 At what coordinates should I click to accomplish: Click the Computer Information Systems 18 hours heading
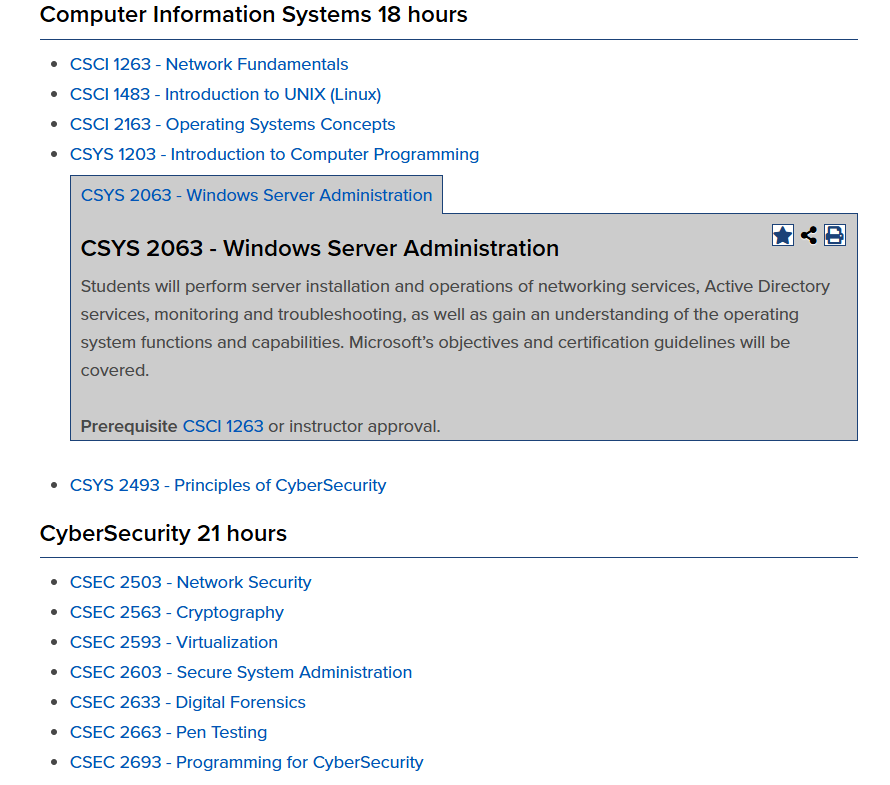253,15
